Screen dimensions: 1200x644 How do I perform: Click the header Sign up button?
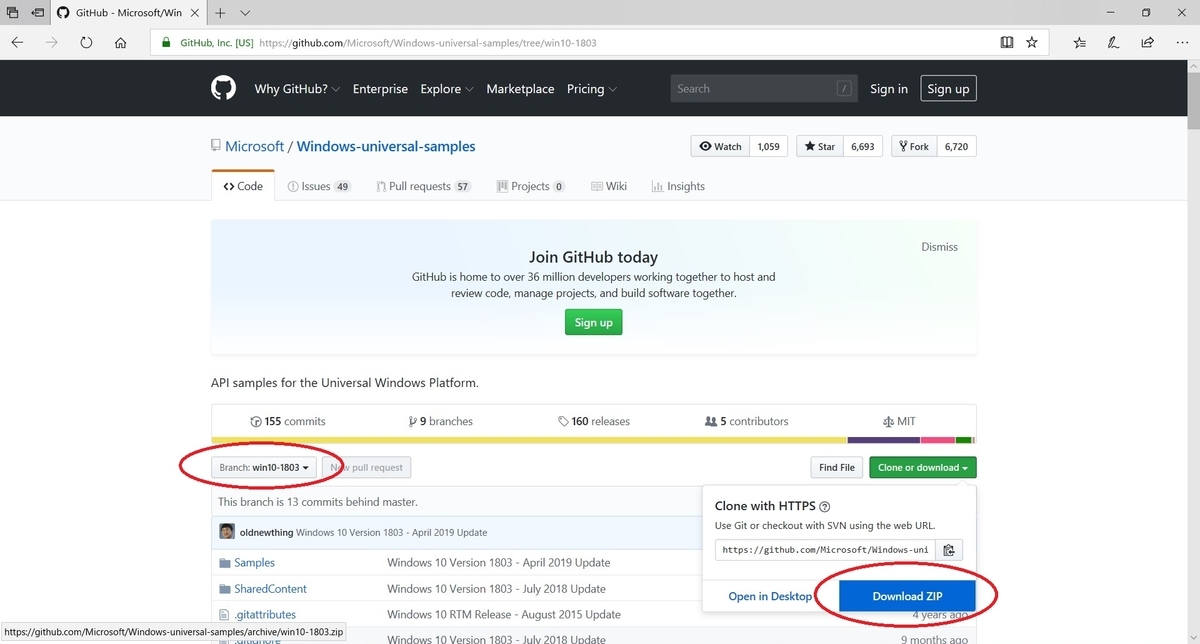[948, 89]
